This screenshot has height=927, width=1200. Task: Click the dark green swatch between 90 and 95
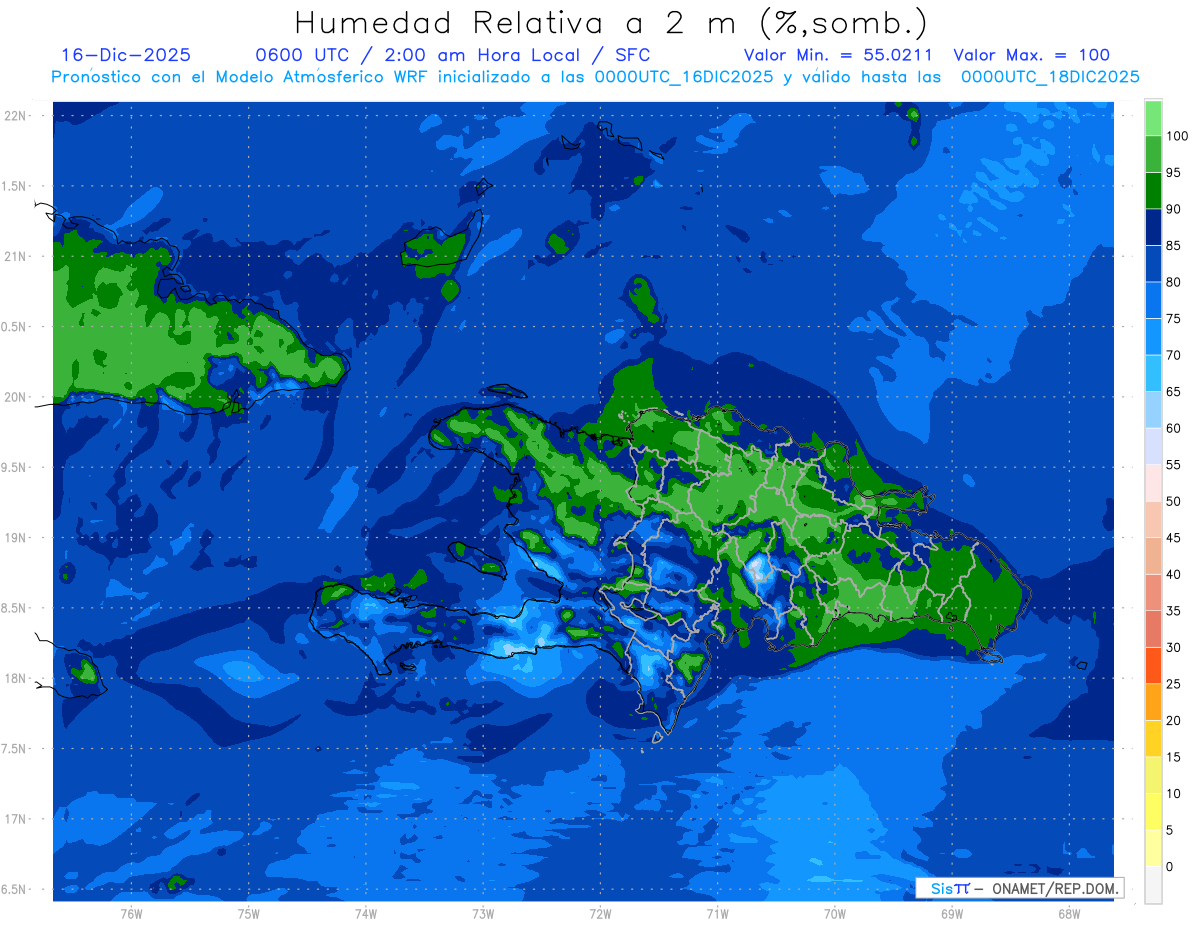tap(1153, 191)
